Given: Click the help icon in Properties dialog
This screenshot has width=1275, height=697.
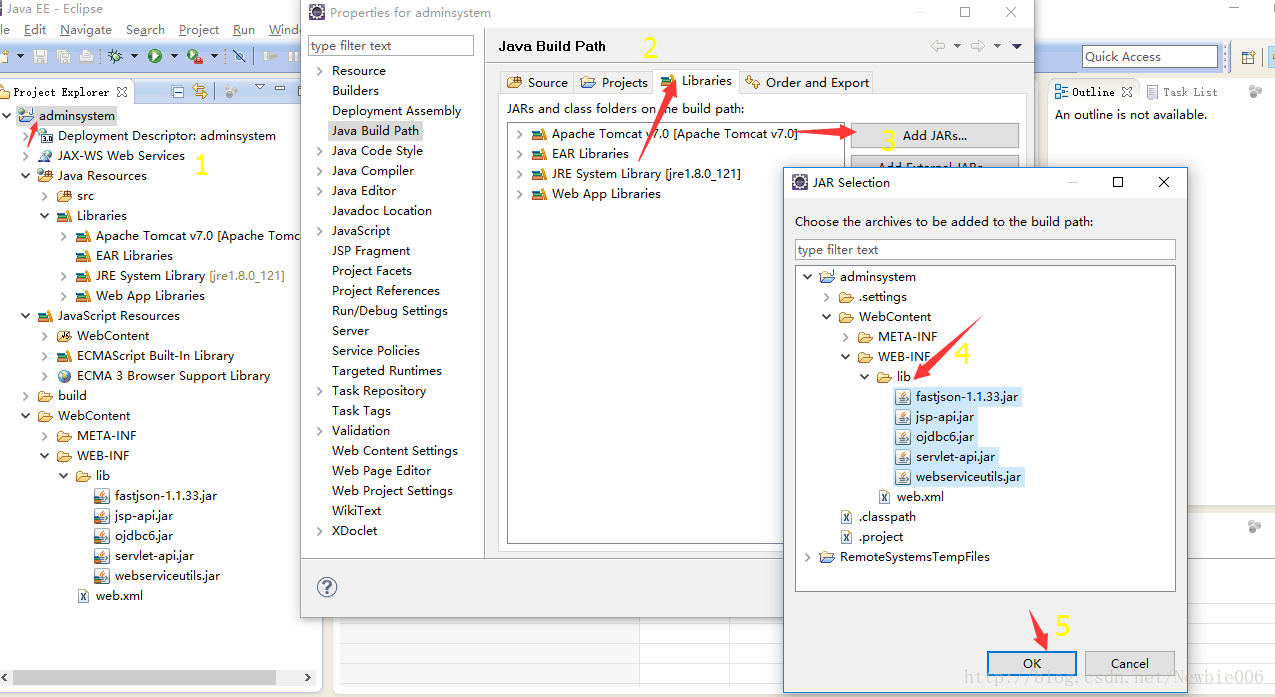Looking at the screenshot, I should click(x=327, y=587).
